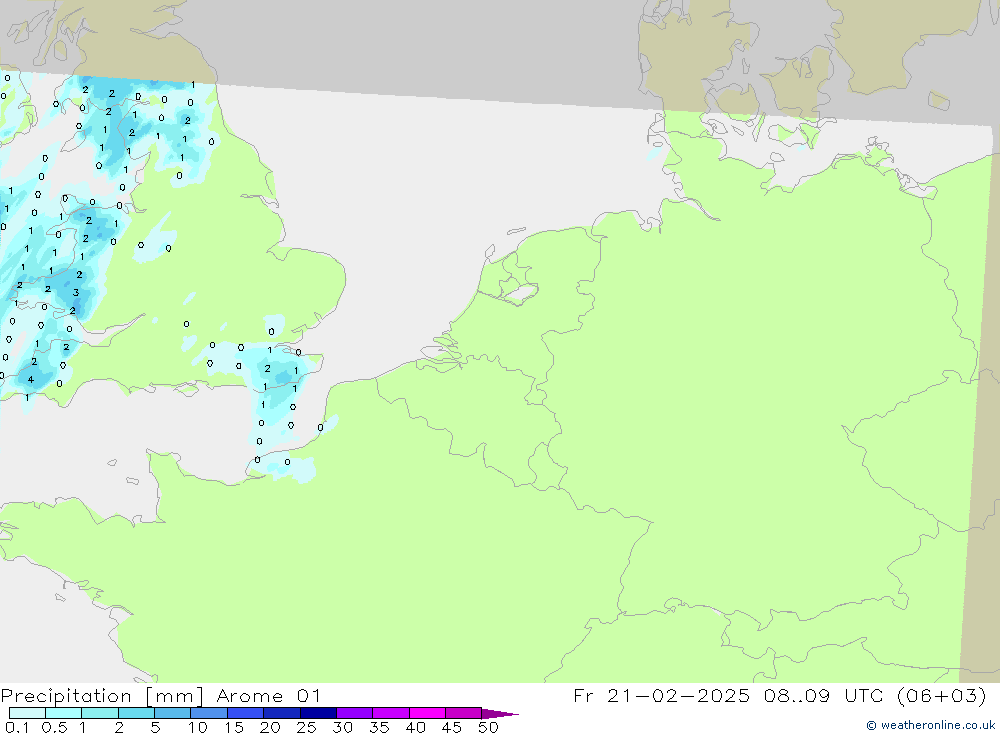Screen dimensions: 1000x733
Task: Choose the magenta swatch between 40 and 45
Action: pyautogui.click(x=427, y=713)
